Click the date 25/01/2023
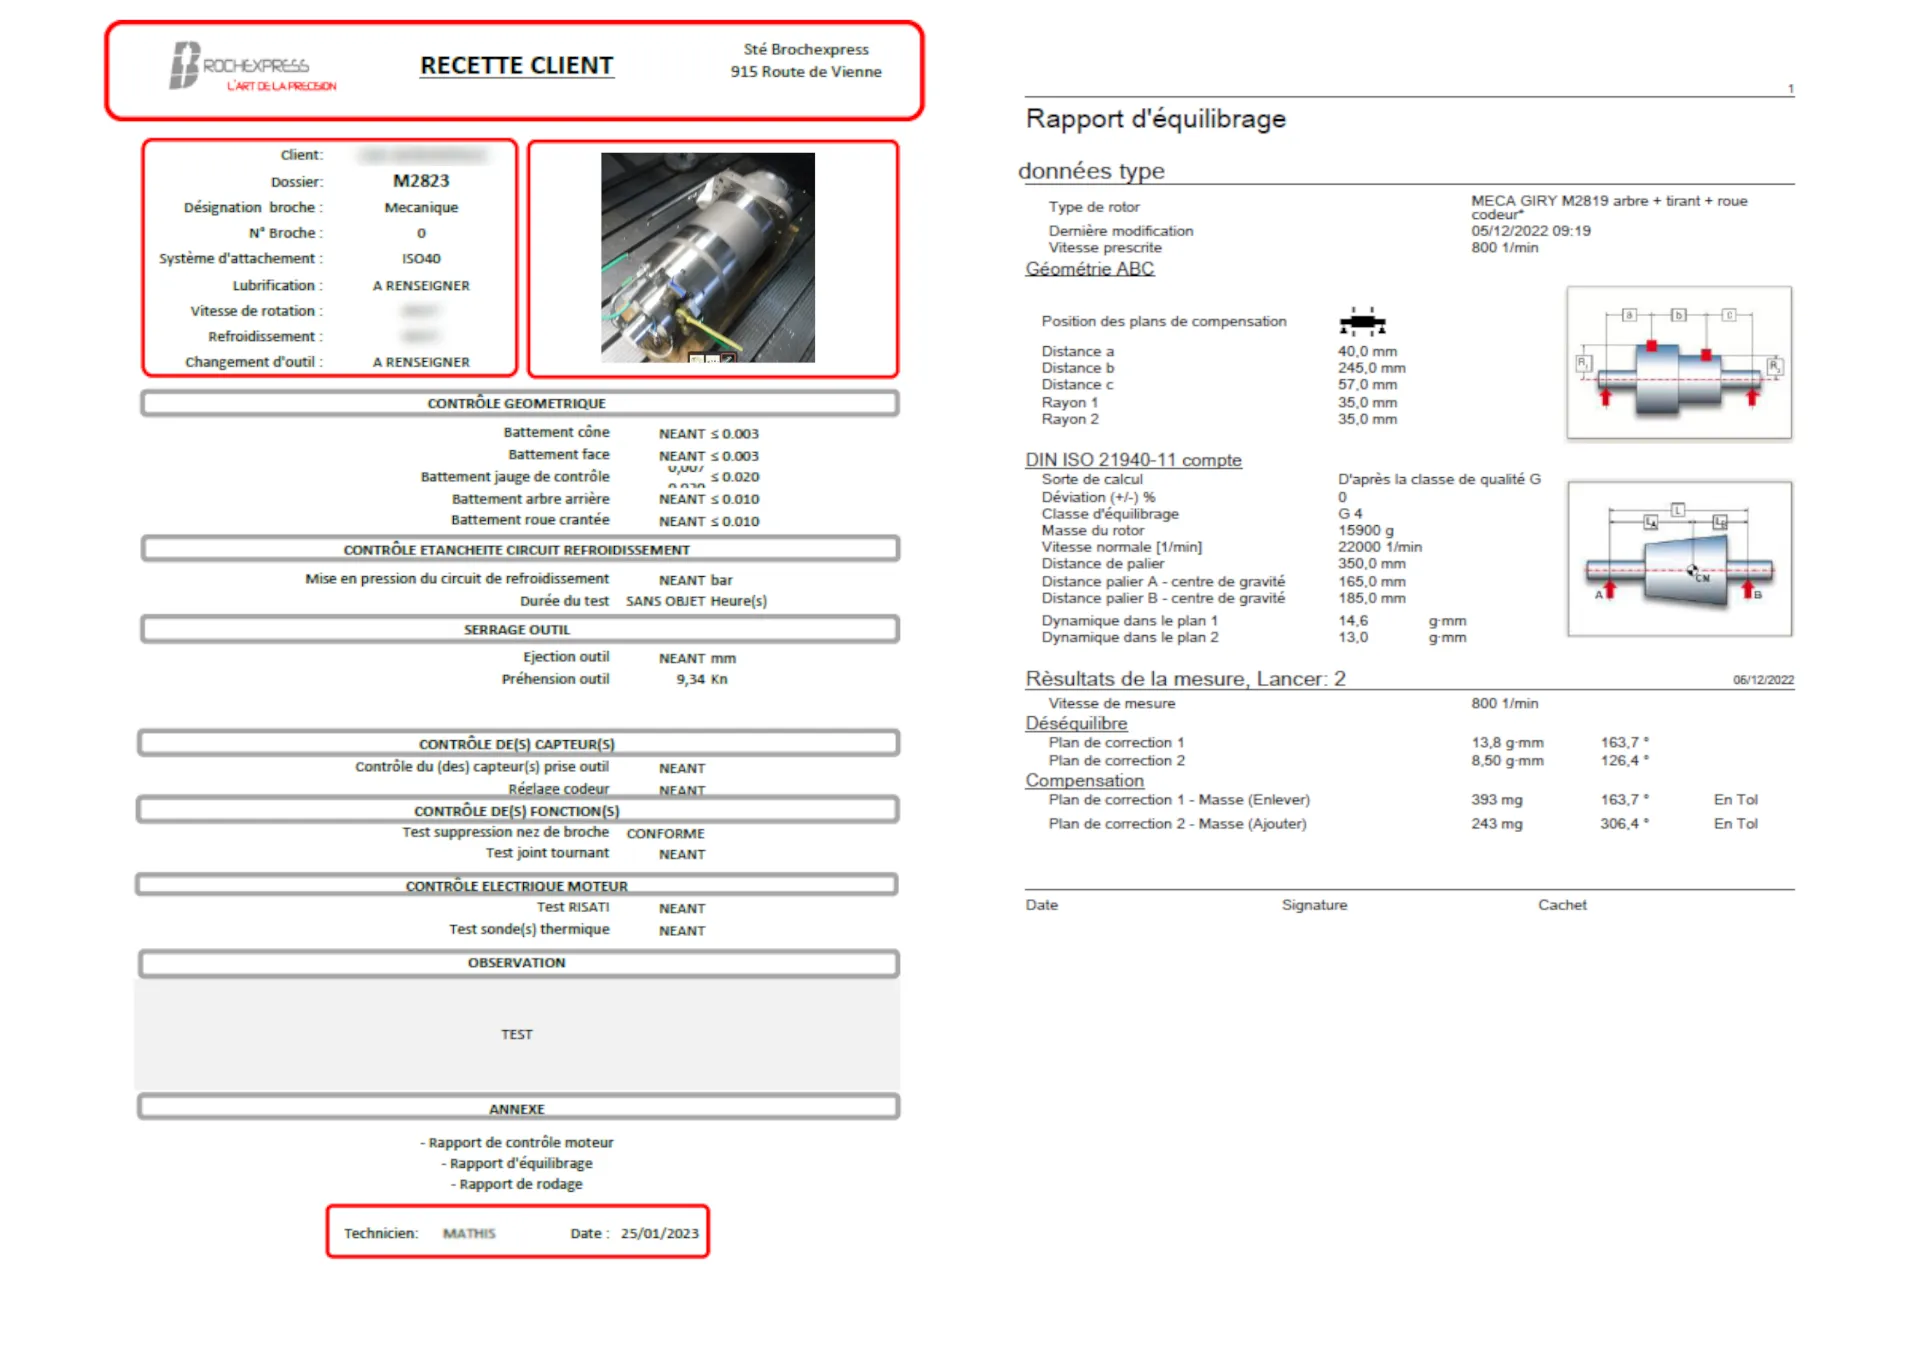This screenshot has height=1357, width=1920. coord(659,1233)
